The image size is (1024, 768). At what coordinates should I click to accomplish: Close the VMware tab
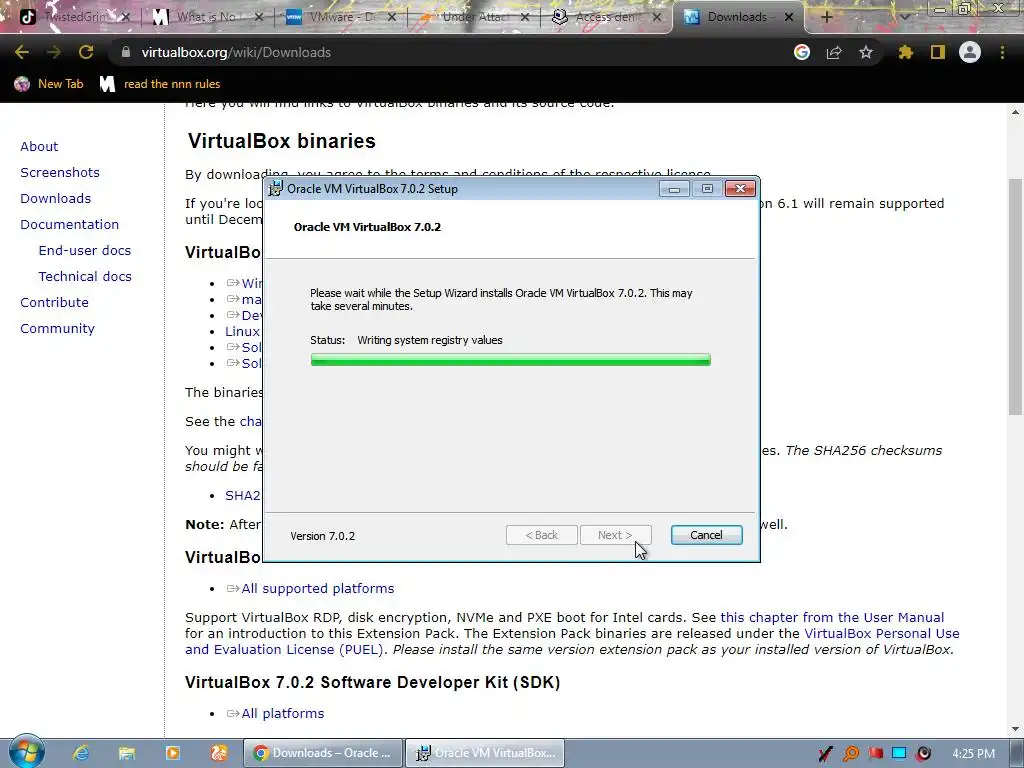click(392, 17)
